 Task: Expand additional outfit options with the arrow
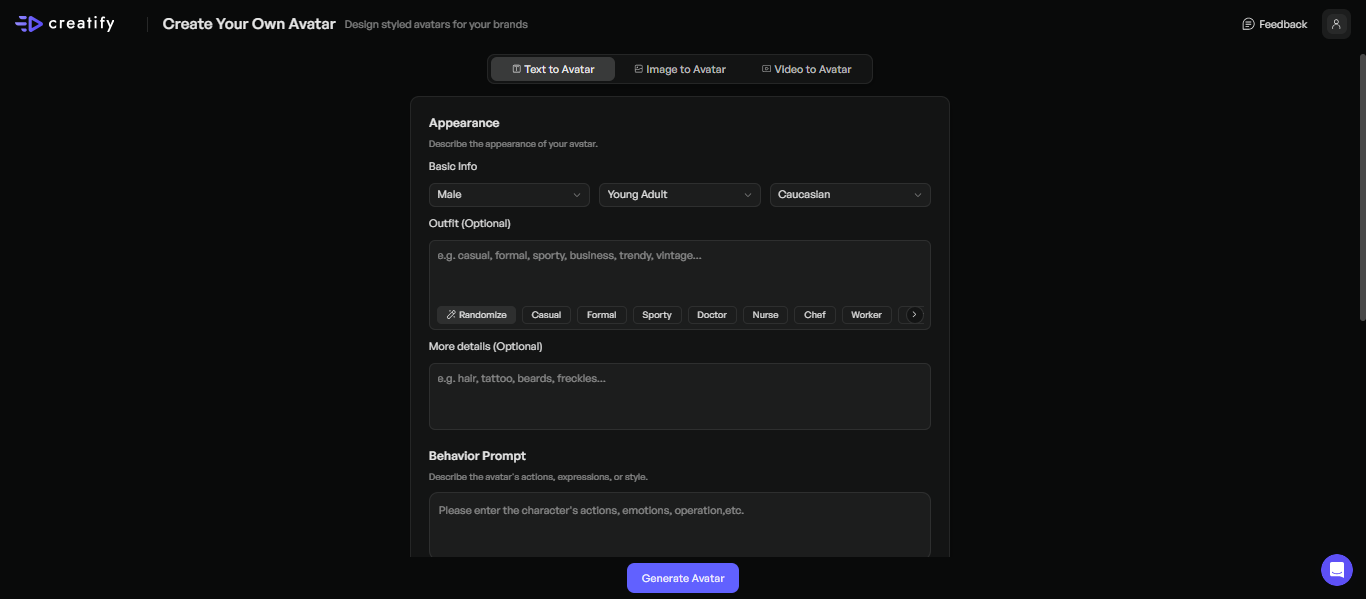pos(912,314)
